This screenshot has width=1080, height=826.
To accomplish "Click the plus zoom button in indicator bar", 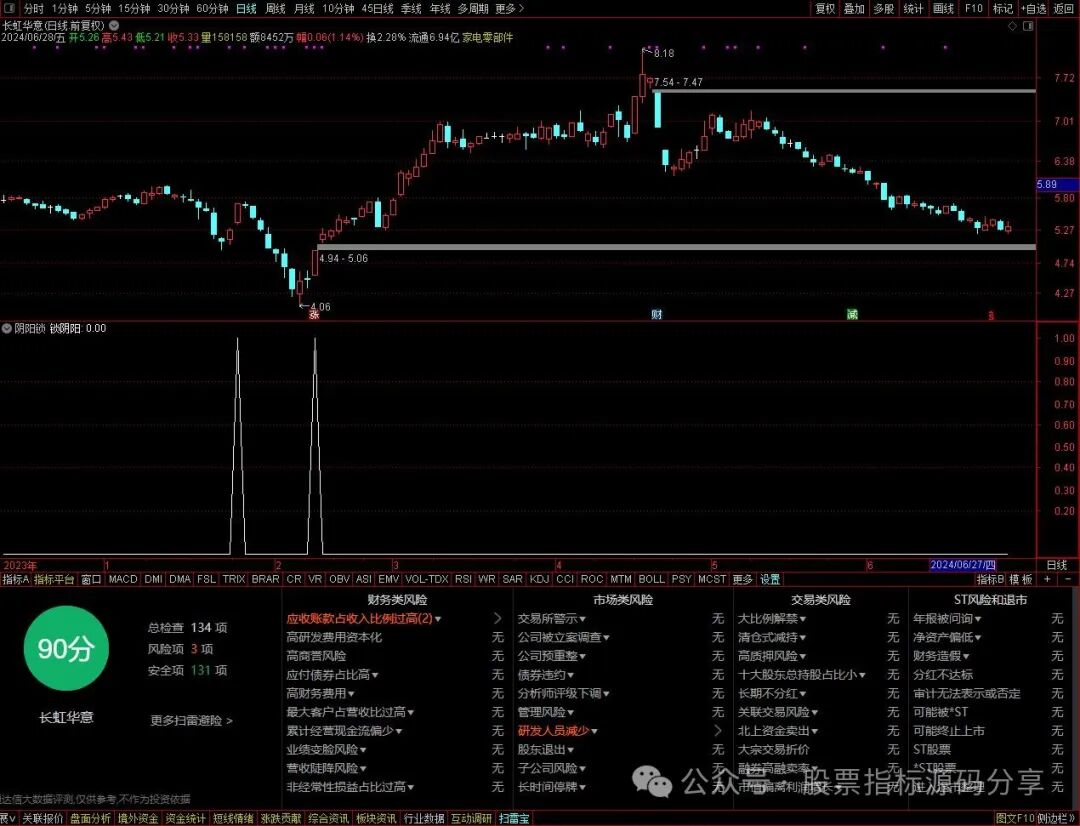I will (x=1047, y=579).
